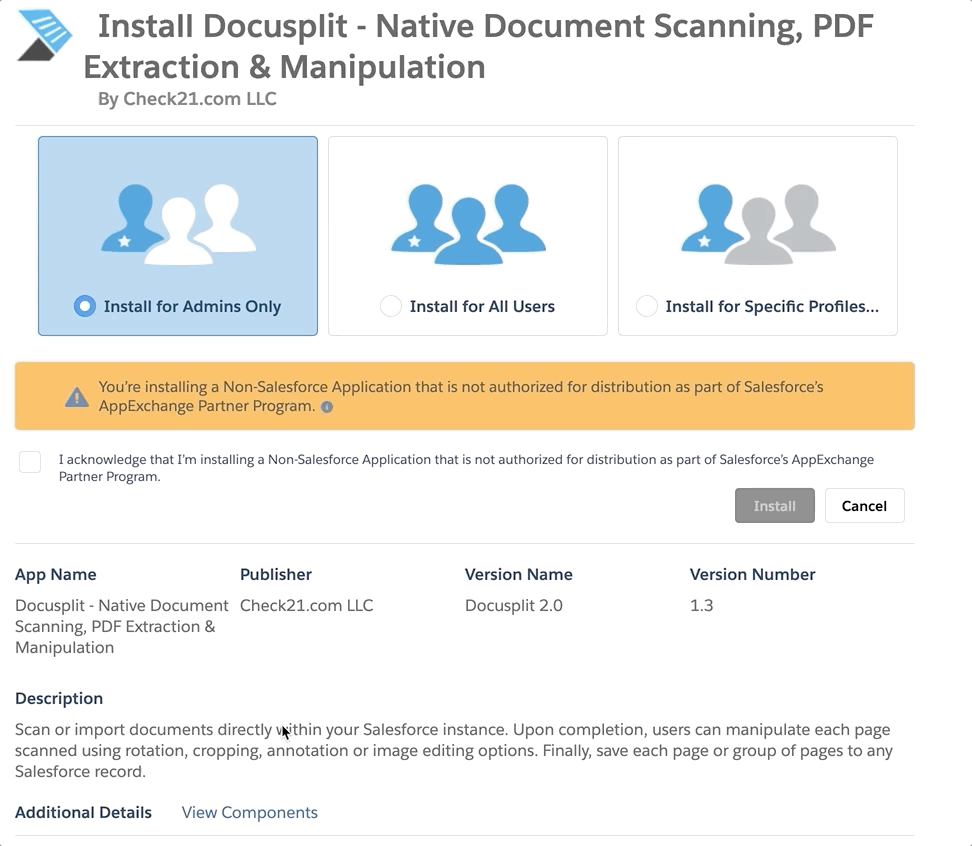This screenshot has width=972, height=846.
Task: Check the acknowledge Non-Salesforce Application checkbox
Action: coord(30,462)
